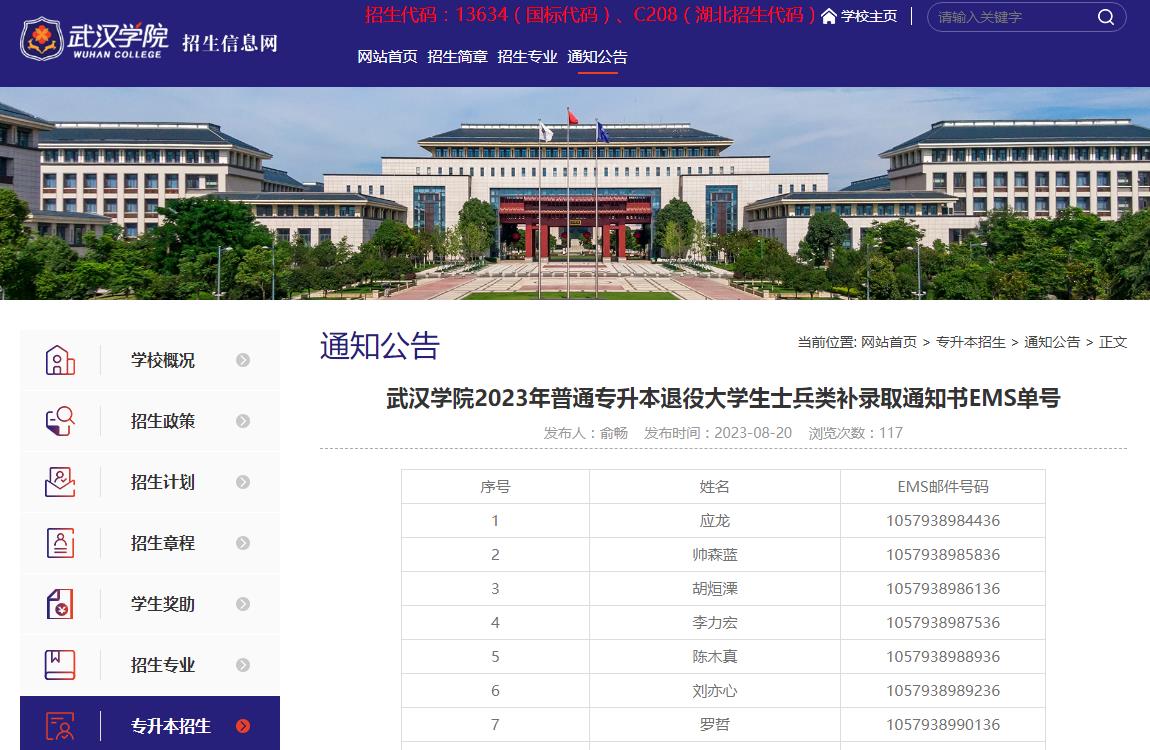Select name cell 帅森蓝
This screenshot has width=1150, height=750.
tap(714, 554)
